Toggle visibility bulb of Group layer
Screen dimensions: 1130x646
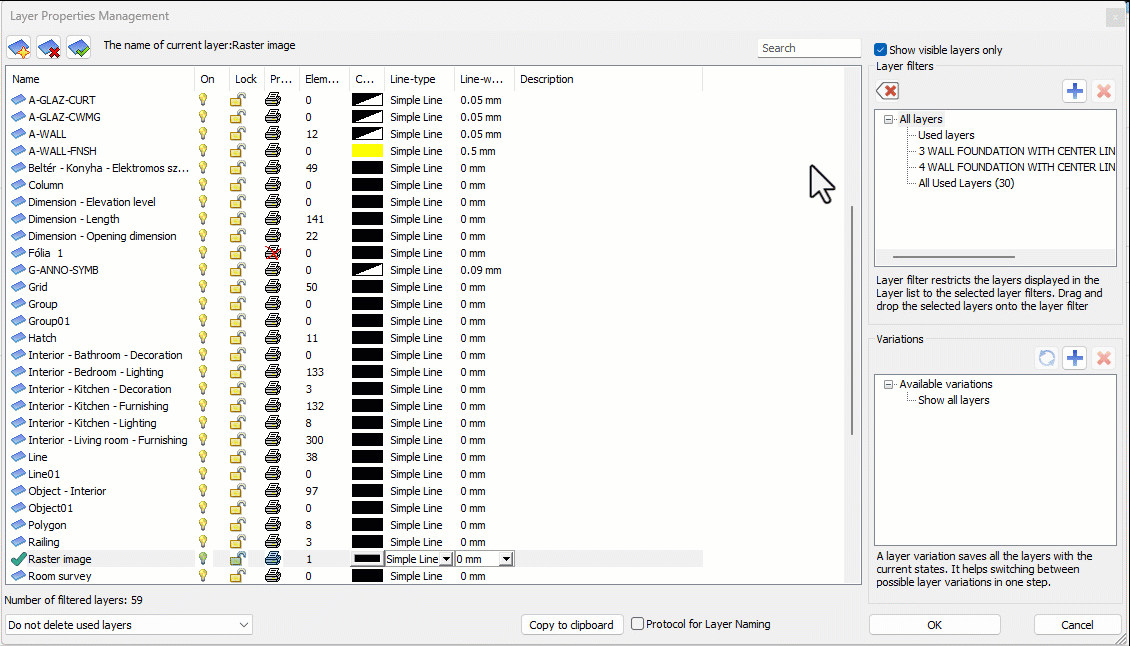(203, 304)
